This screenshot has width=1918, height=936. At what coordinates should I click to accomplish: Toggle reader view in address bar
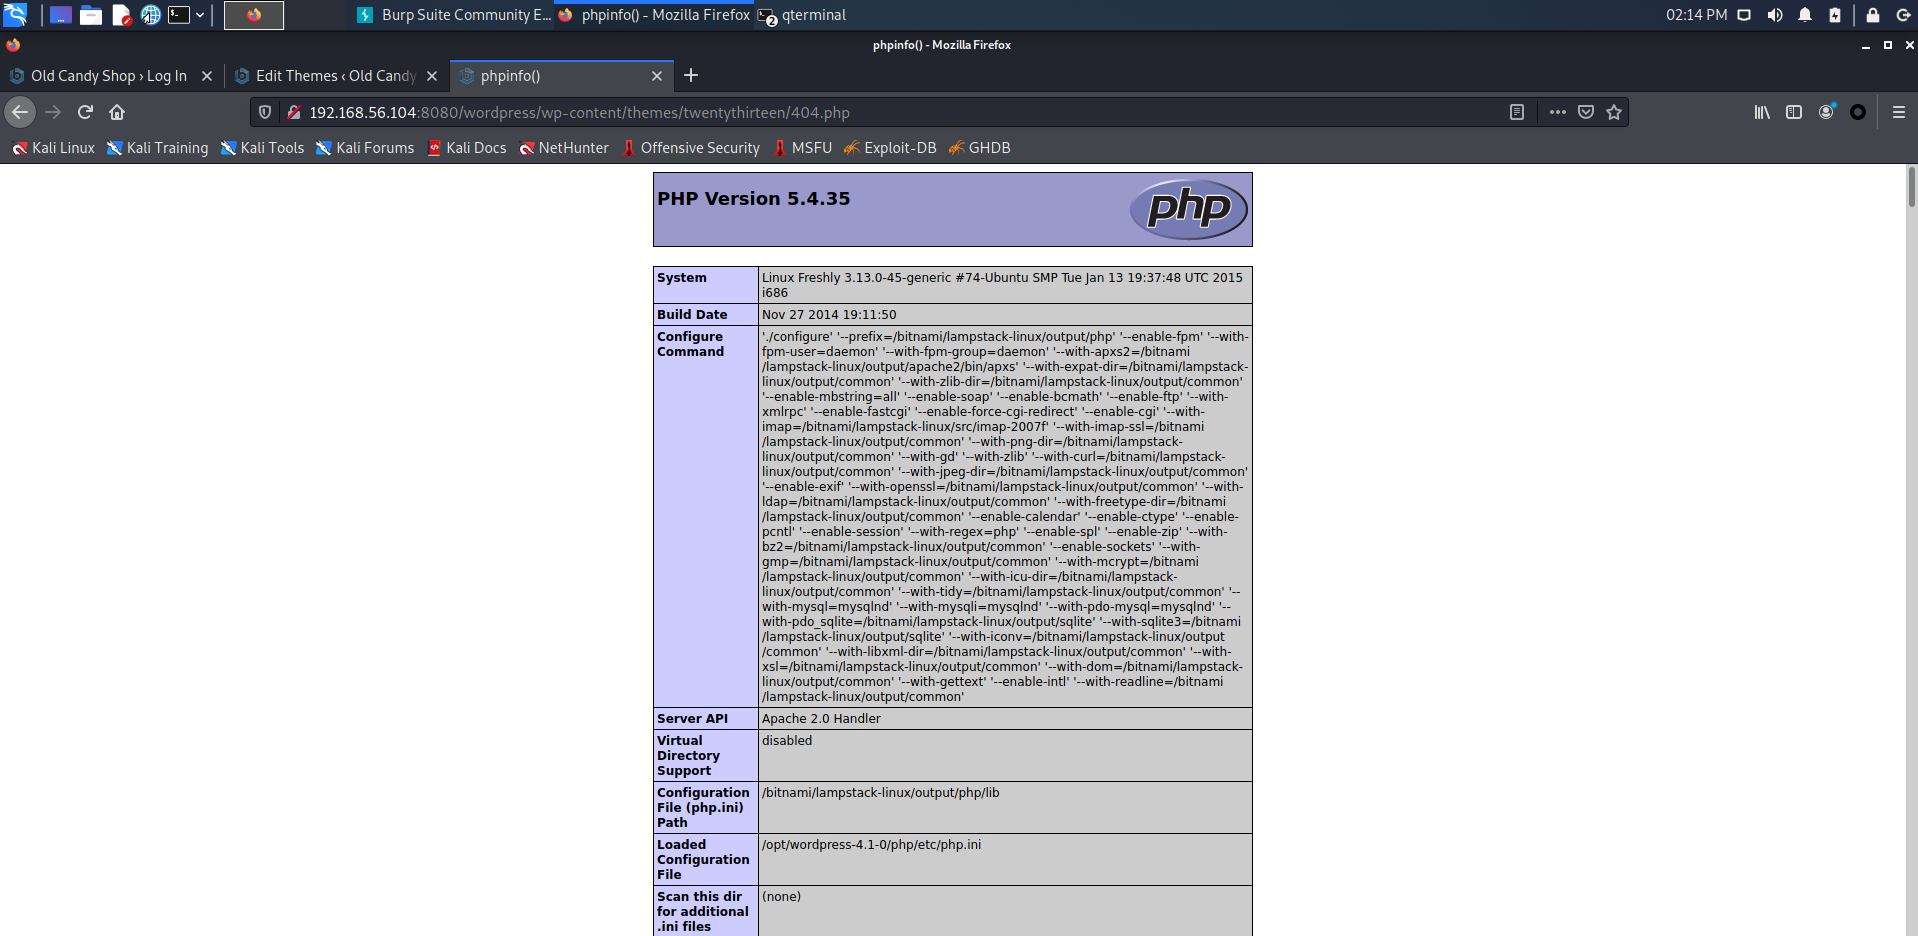click(1517, 112)
